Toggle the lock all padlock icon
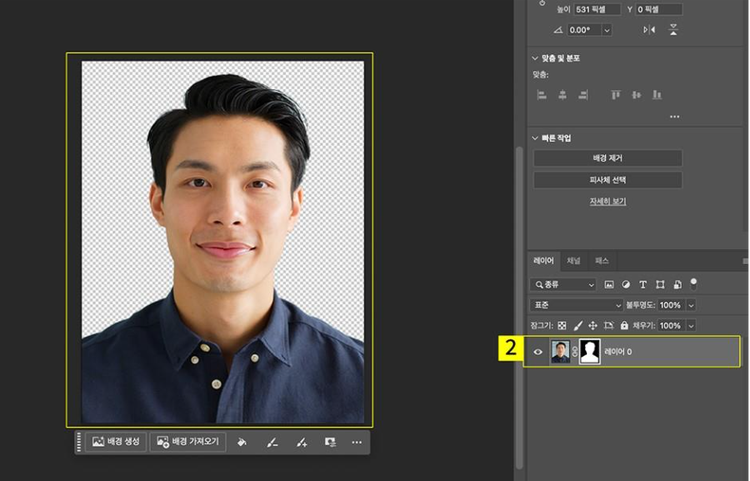 click(624, 326)
